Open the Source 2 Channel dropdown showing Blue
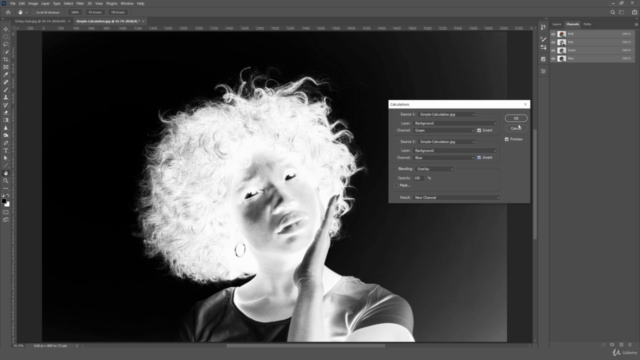This screenshot has width=640, height=360. tap(444, 158)
